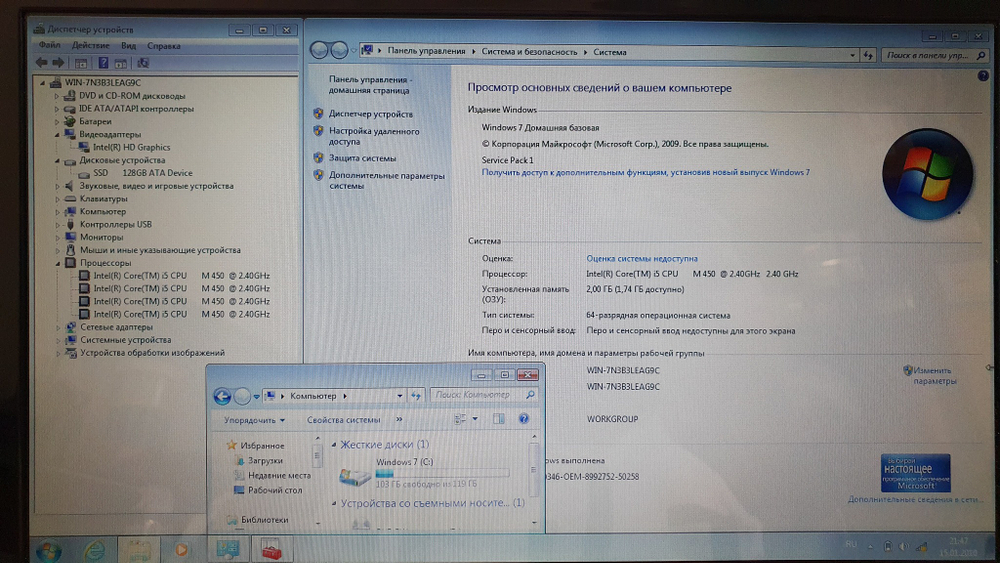Image resolution: width=1000 pixels, height=563 pixels.
Task: Click help icon in System window corner
Action: point(983,76)
